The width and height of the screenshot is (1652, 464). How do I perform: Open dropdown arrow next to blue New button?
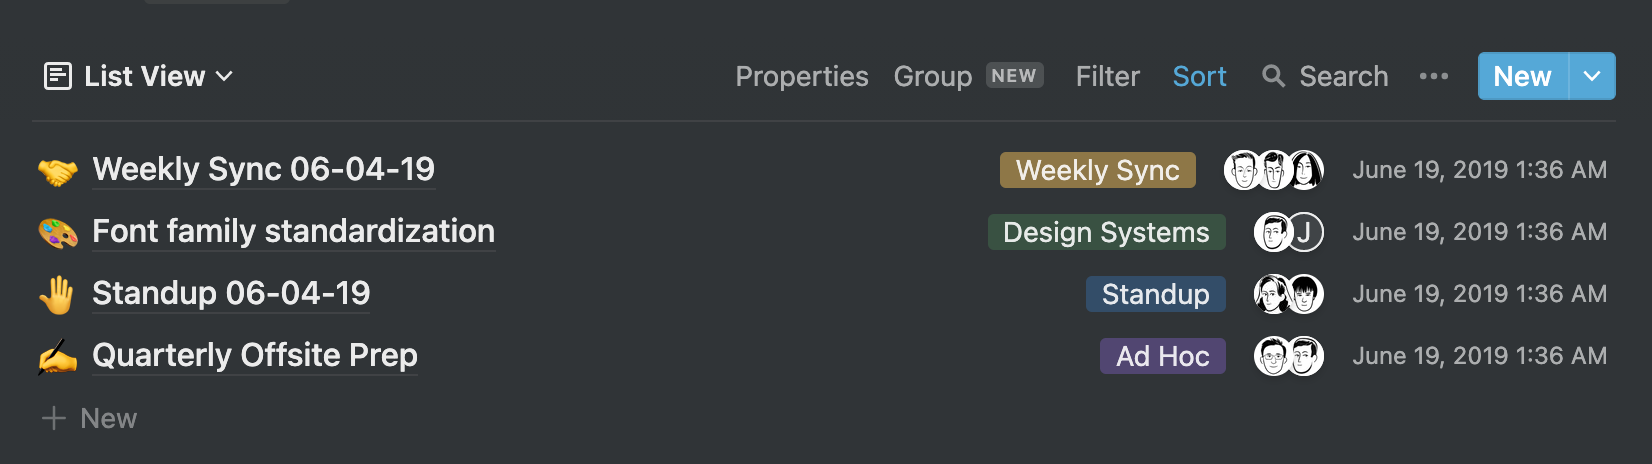click(x=1593, y=76)
